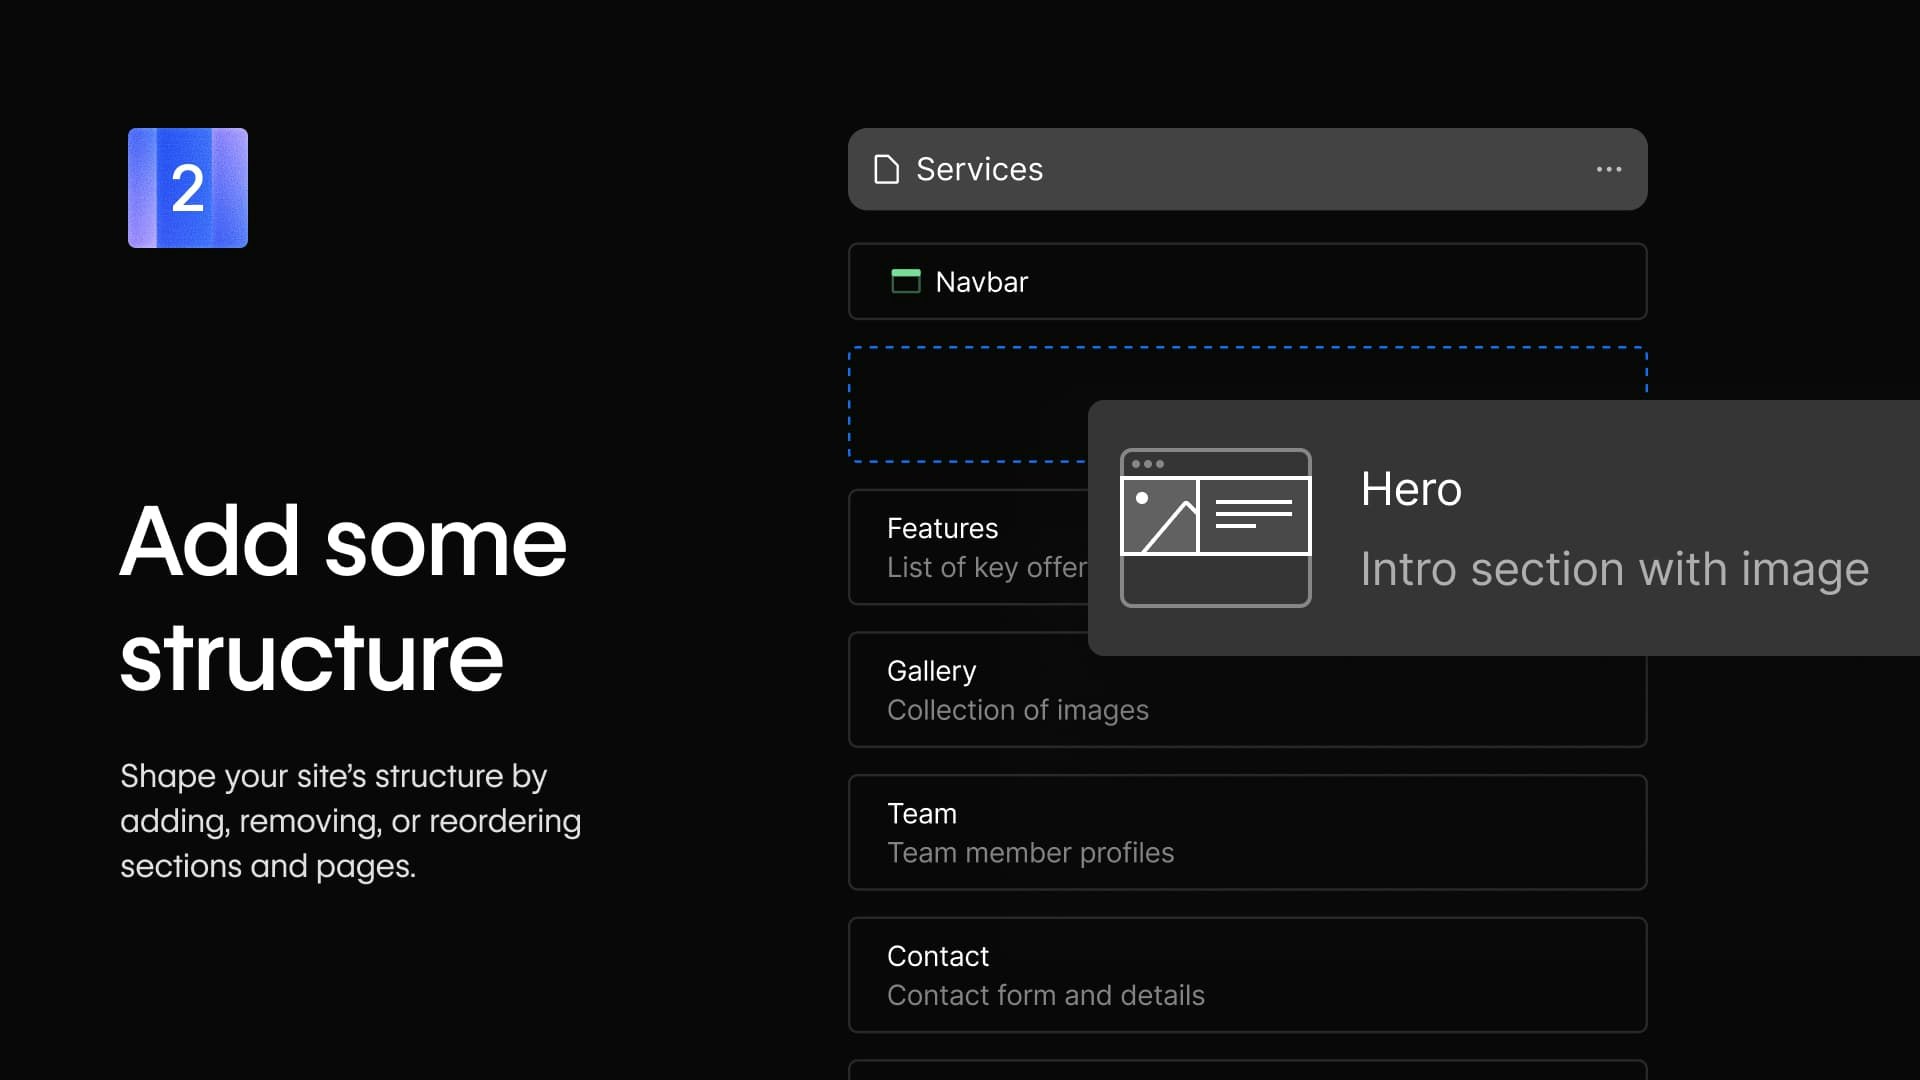Viewport: 1920px width, 1080px height.
Task: Click the Hero card being dragged
Action: 1500,528
